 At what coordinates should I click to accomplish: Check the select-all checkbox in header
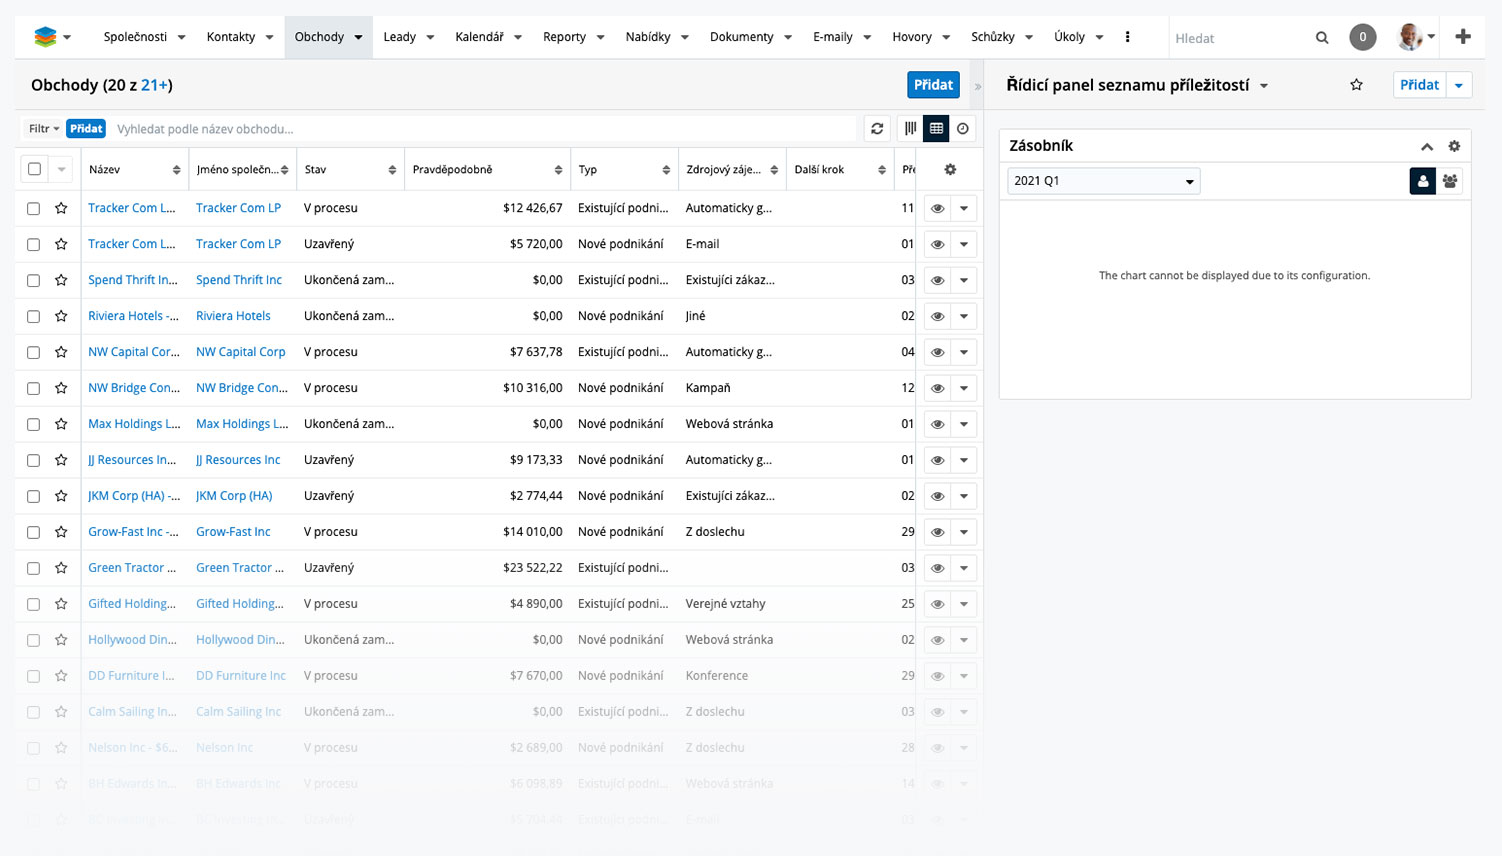click(x=35, y=170)
